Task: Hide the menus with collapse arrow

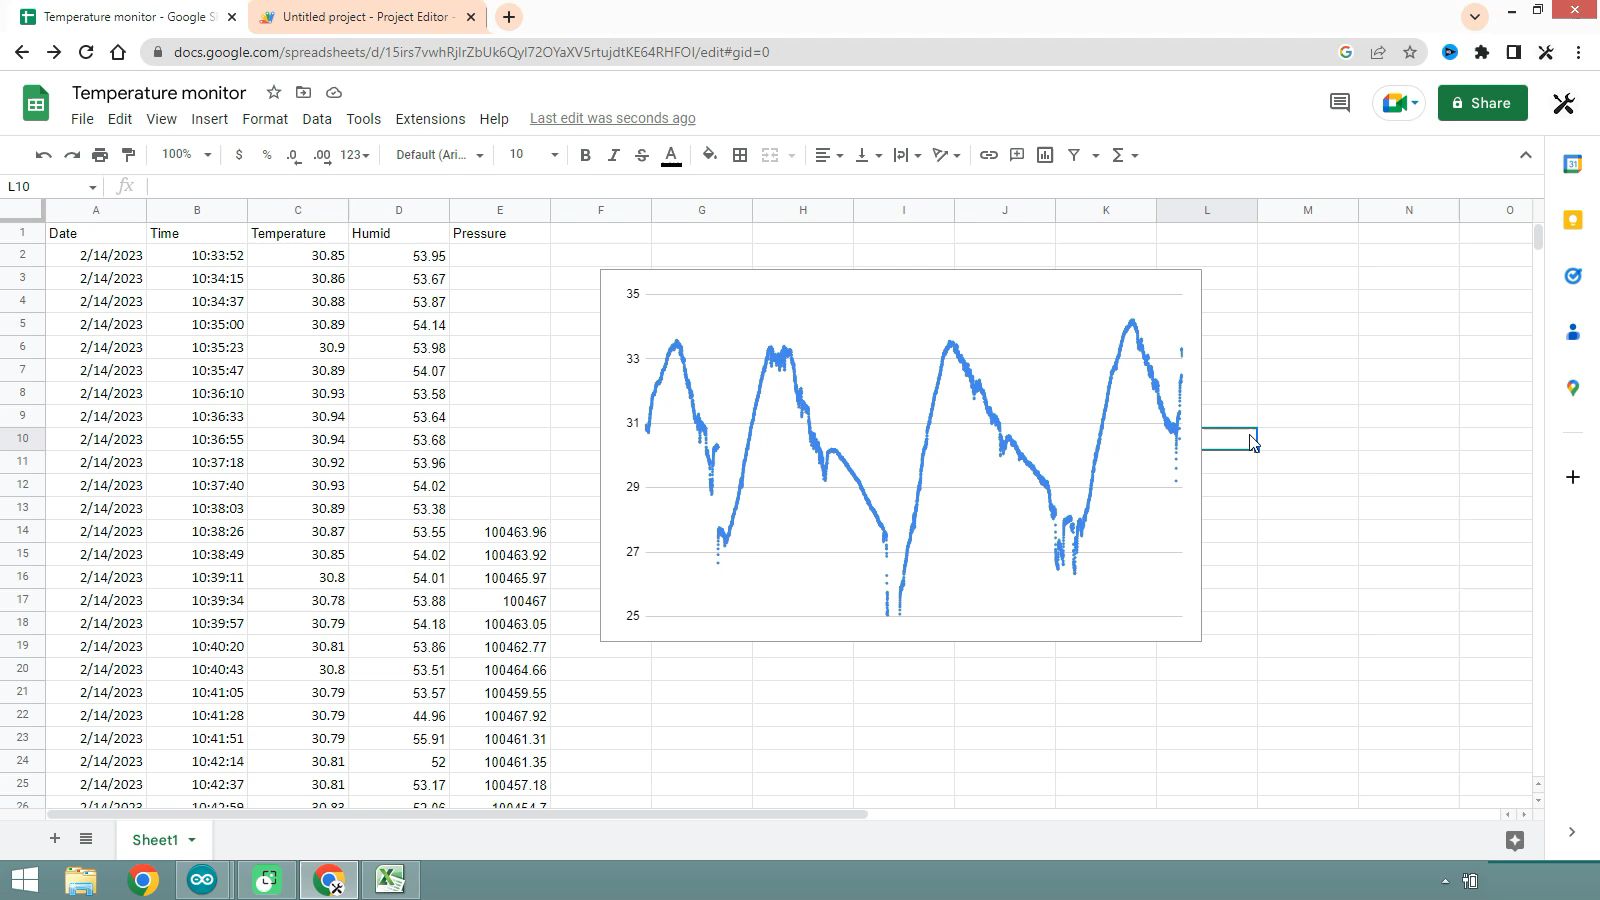Action: tap(1525, 155)
